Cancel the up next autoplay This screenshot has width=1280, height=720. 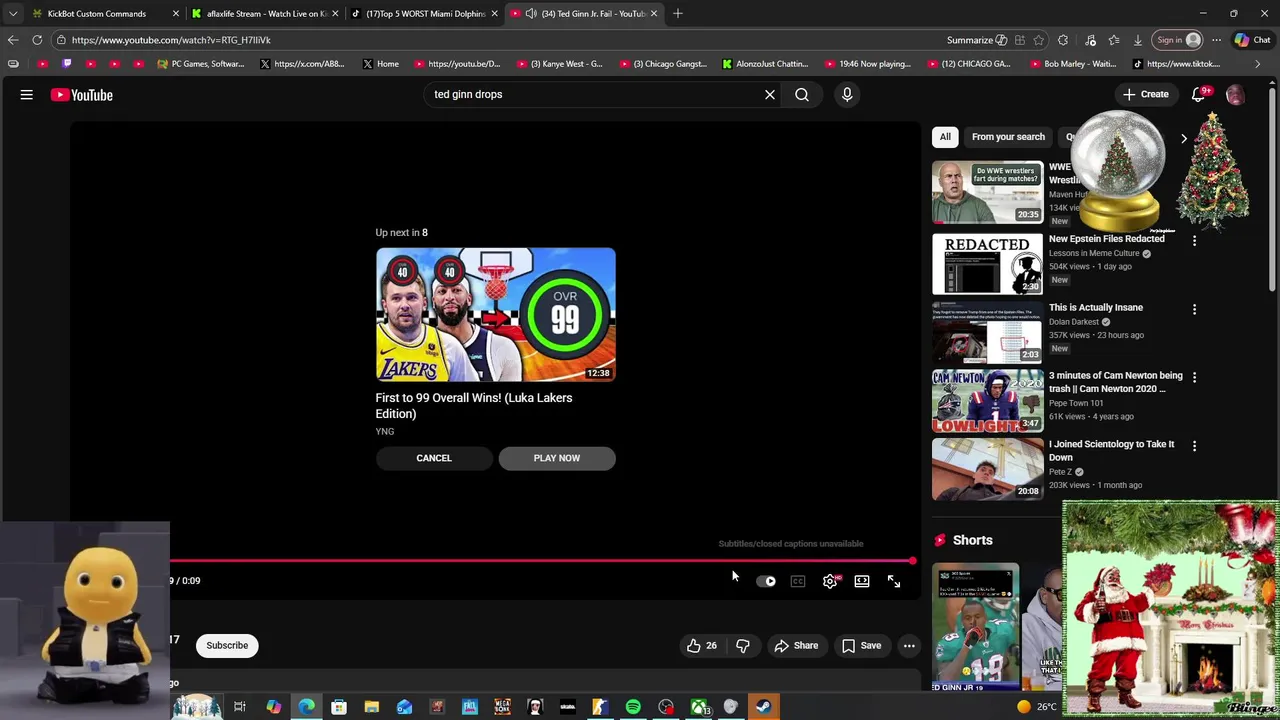tap(434, 458)
